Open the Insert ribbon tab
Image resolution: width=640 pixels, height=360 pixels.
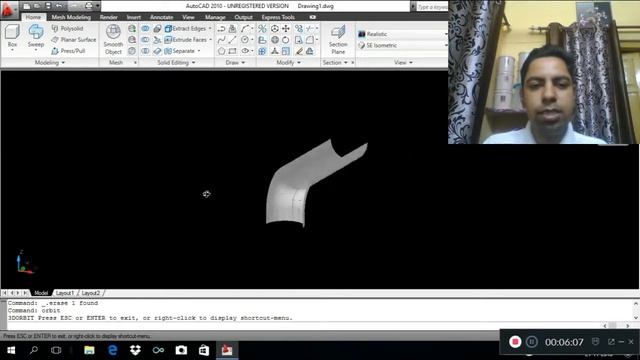133,17
